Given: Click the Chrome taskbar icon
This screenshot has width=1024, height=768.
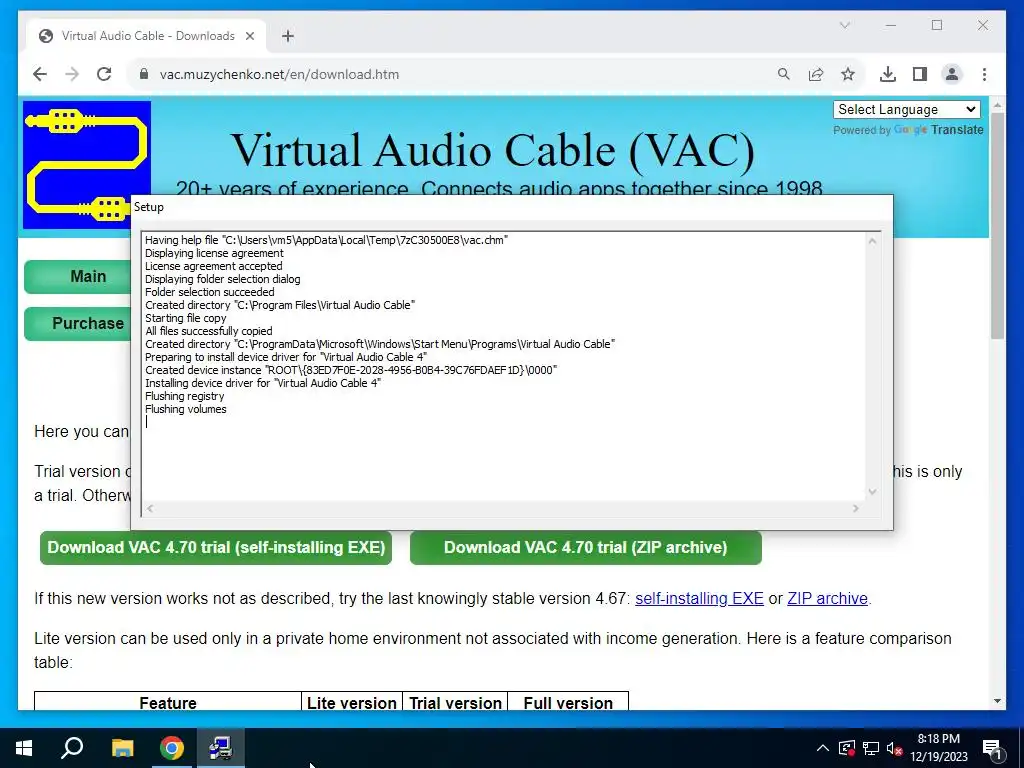Looking at the screenshot, I should (172, 748).
